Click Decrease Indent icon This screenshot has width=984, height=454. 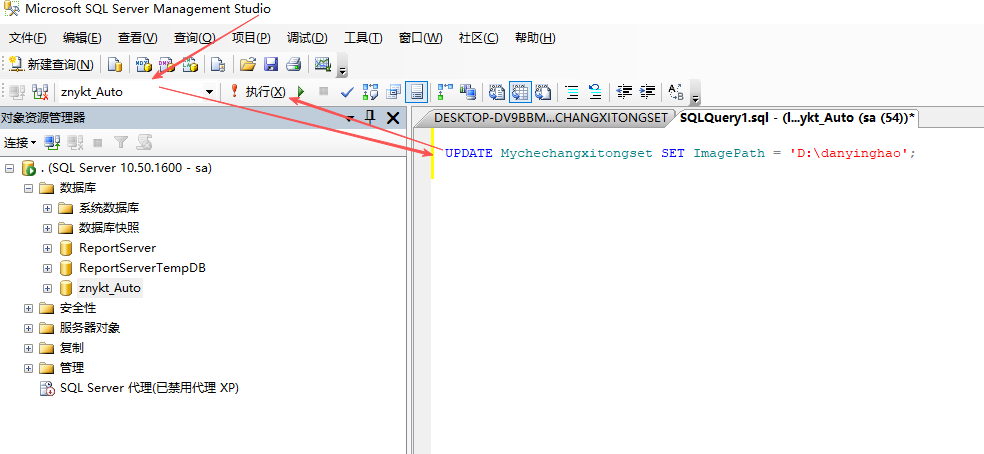pos(624,92)
